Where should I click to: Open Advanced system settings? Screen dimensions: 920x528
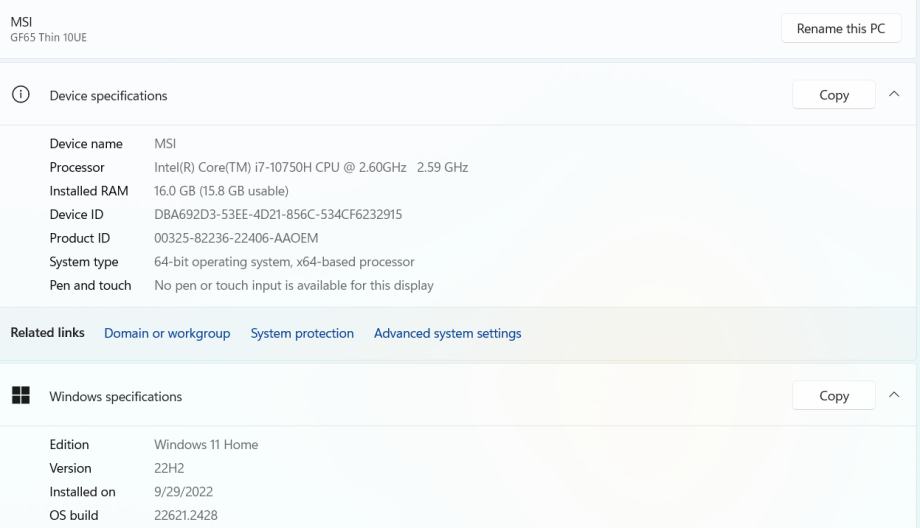(447, 333)
